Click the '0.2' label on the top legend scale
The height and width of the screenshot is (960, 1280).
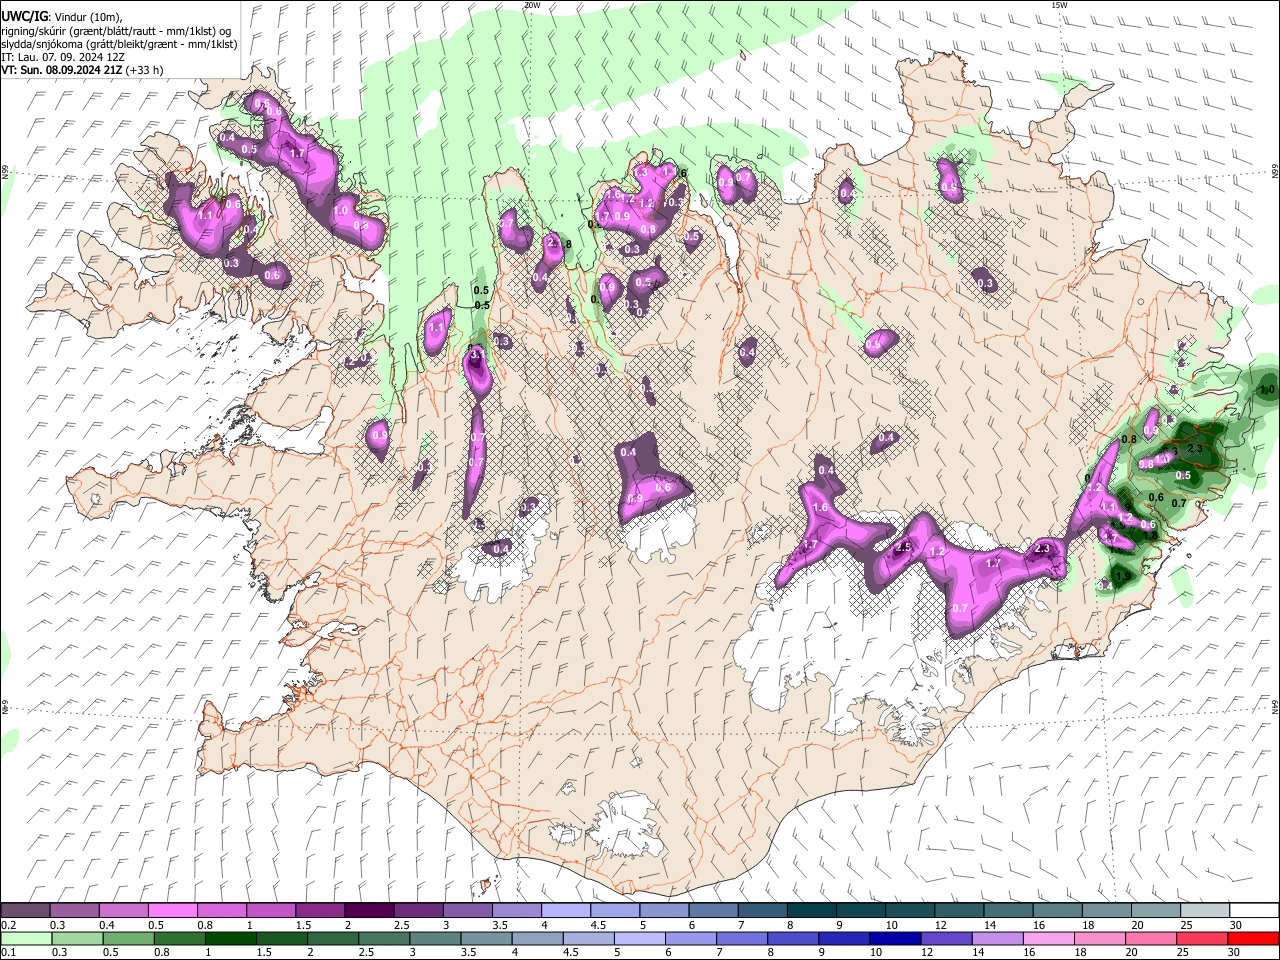pos(8,925)
